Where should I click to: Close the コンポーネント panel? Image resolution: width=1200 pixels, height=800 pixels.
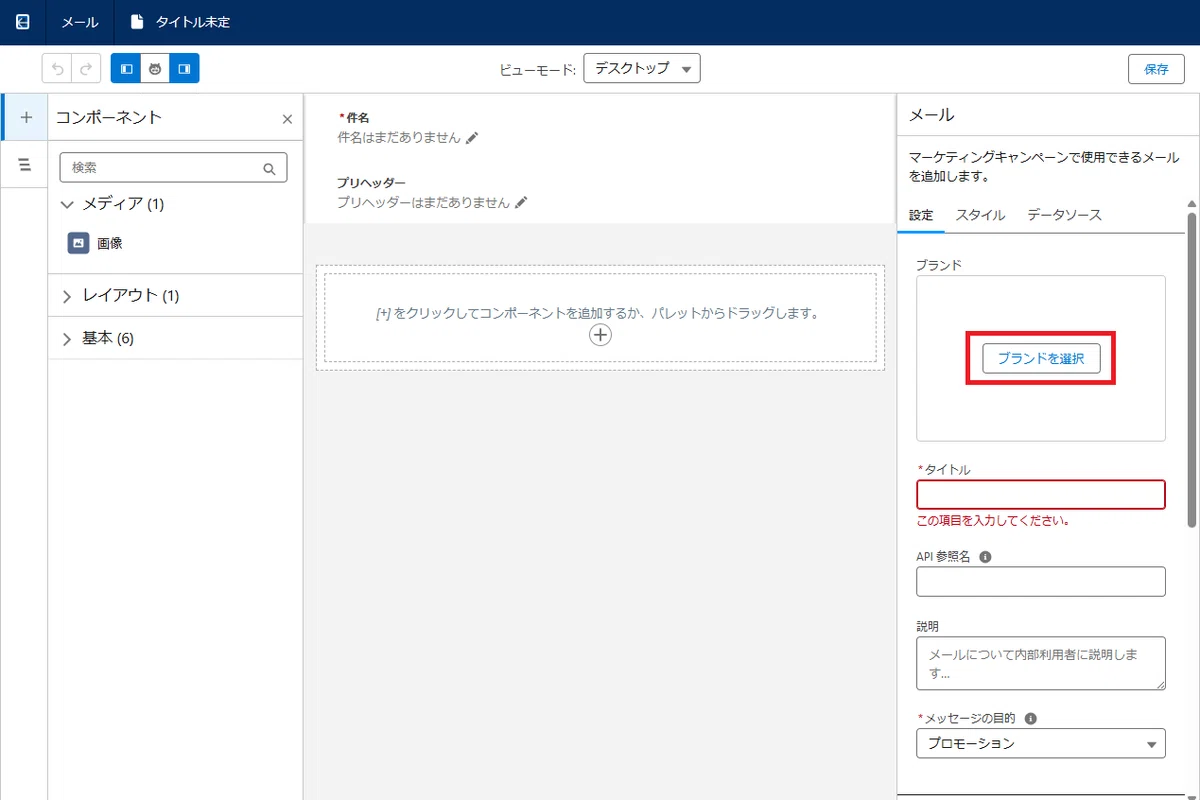point(287,119)
